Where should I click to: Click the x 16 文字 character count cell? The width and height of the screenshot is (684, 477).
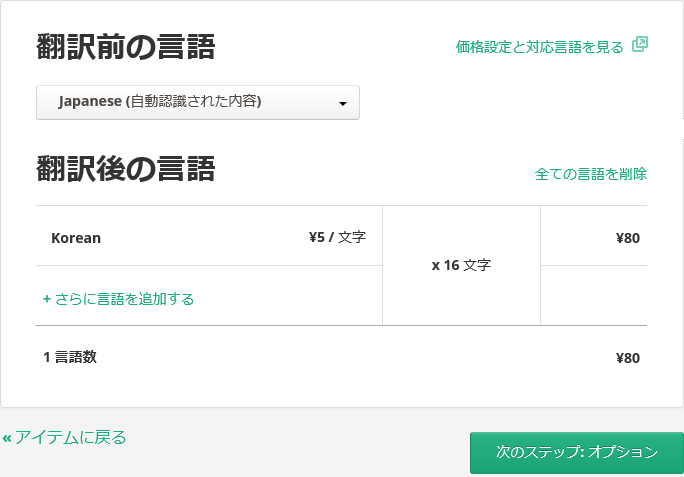point(461,265)
